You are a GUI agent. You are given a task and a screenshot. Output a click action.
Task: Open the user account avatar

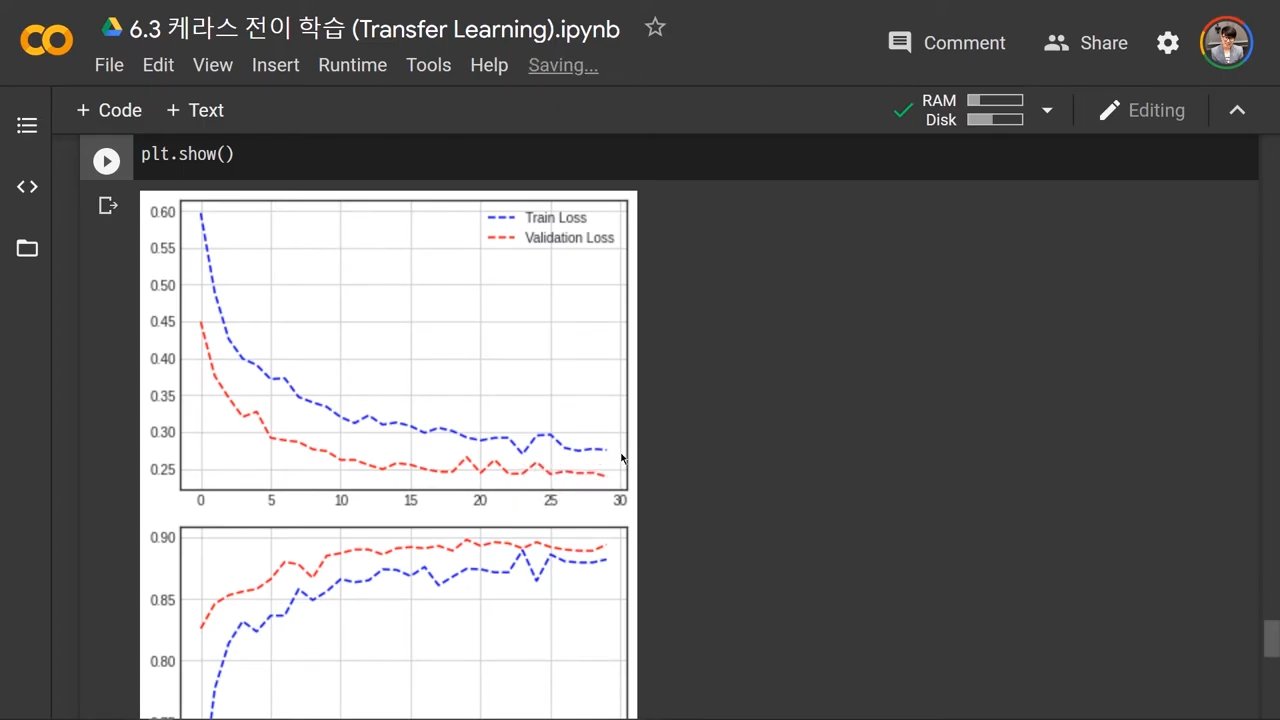(x=1226, y=43)
